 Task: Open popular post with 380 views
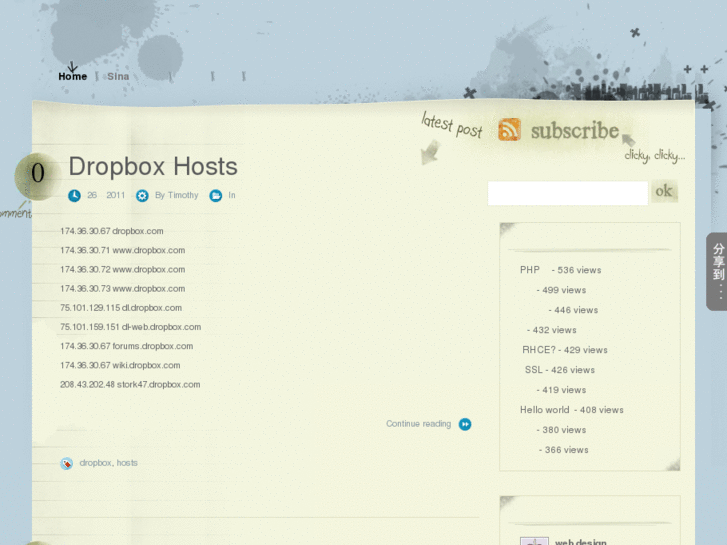(x=561, y=430)
